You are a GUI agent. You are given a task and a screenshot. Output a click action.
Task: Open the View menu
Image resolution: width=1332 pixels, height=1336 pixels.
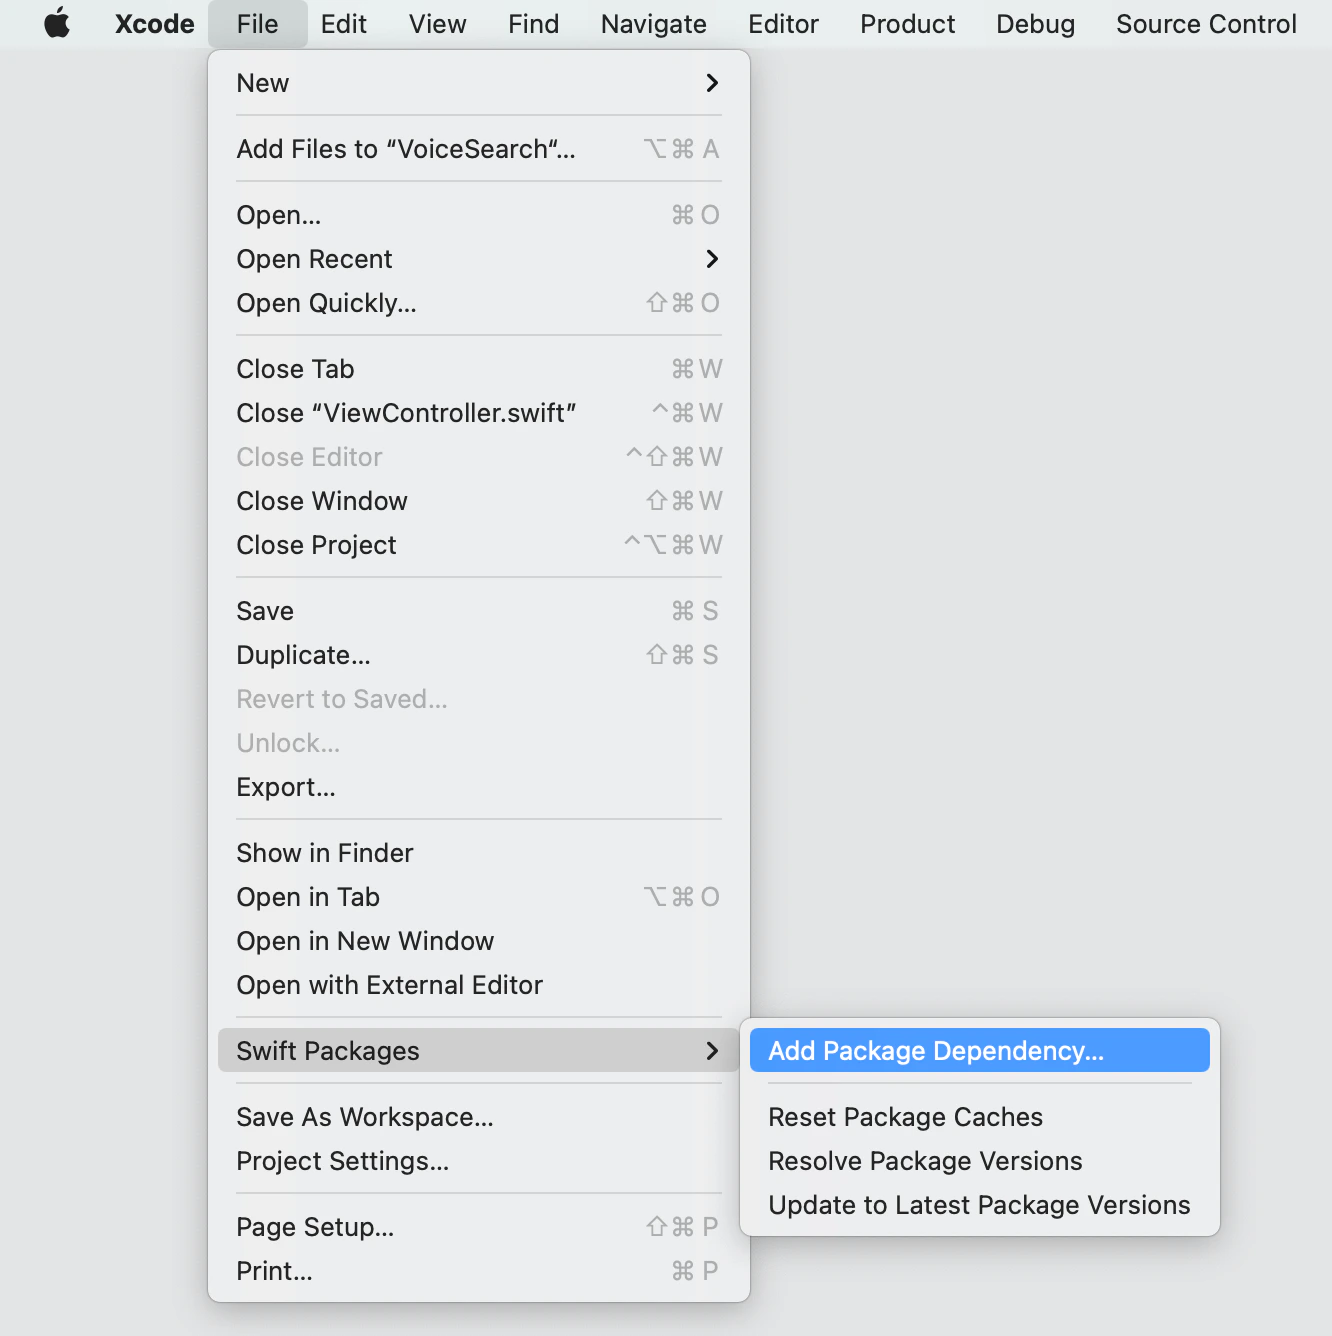pyautogui.click(x=437, y=24)
